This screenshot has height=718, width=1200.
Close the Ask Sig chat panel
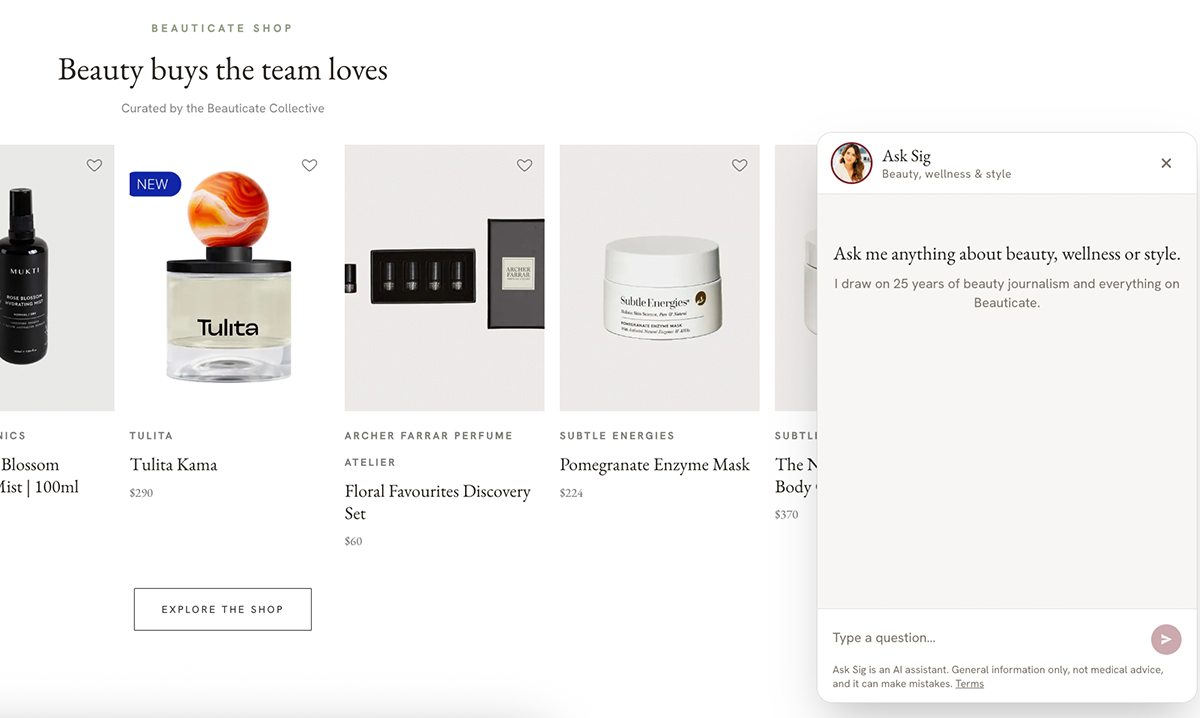pos(1166,163)
